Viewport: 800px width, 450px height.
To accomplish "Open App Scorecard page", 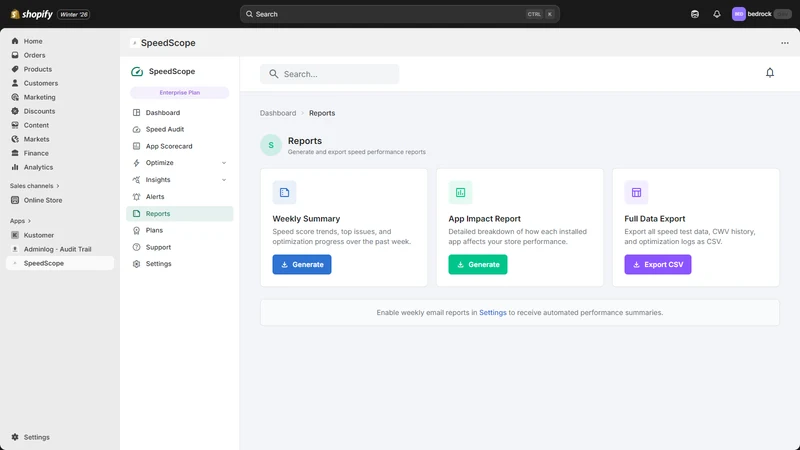I will [179, 146].
